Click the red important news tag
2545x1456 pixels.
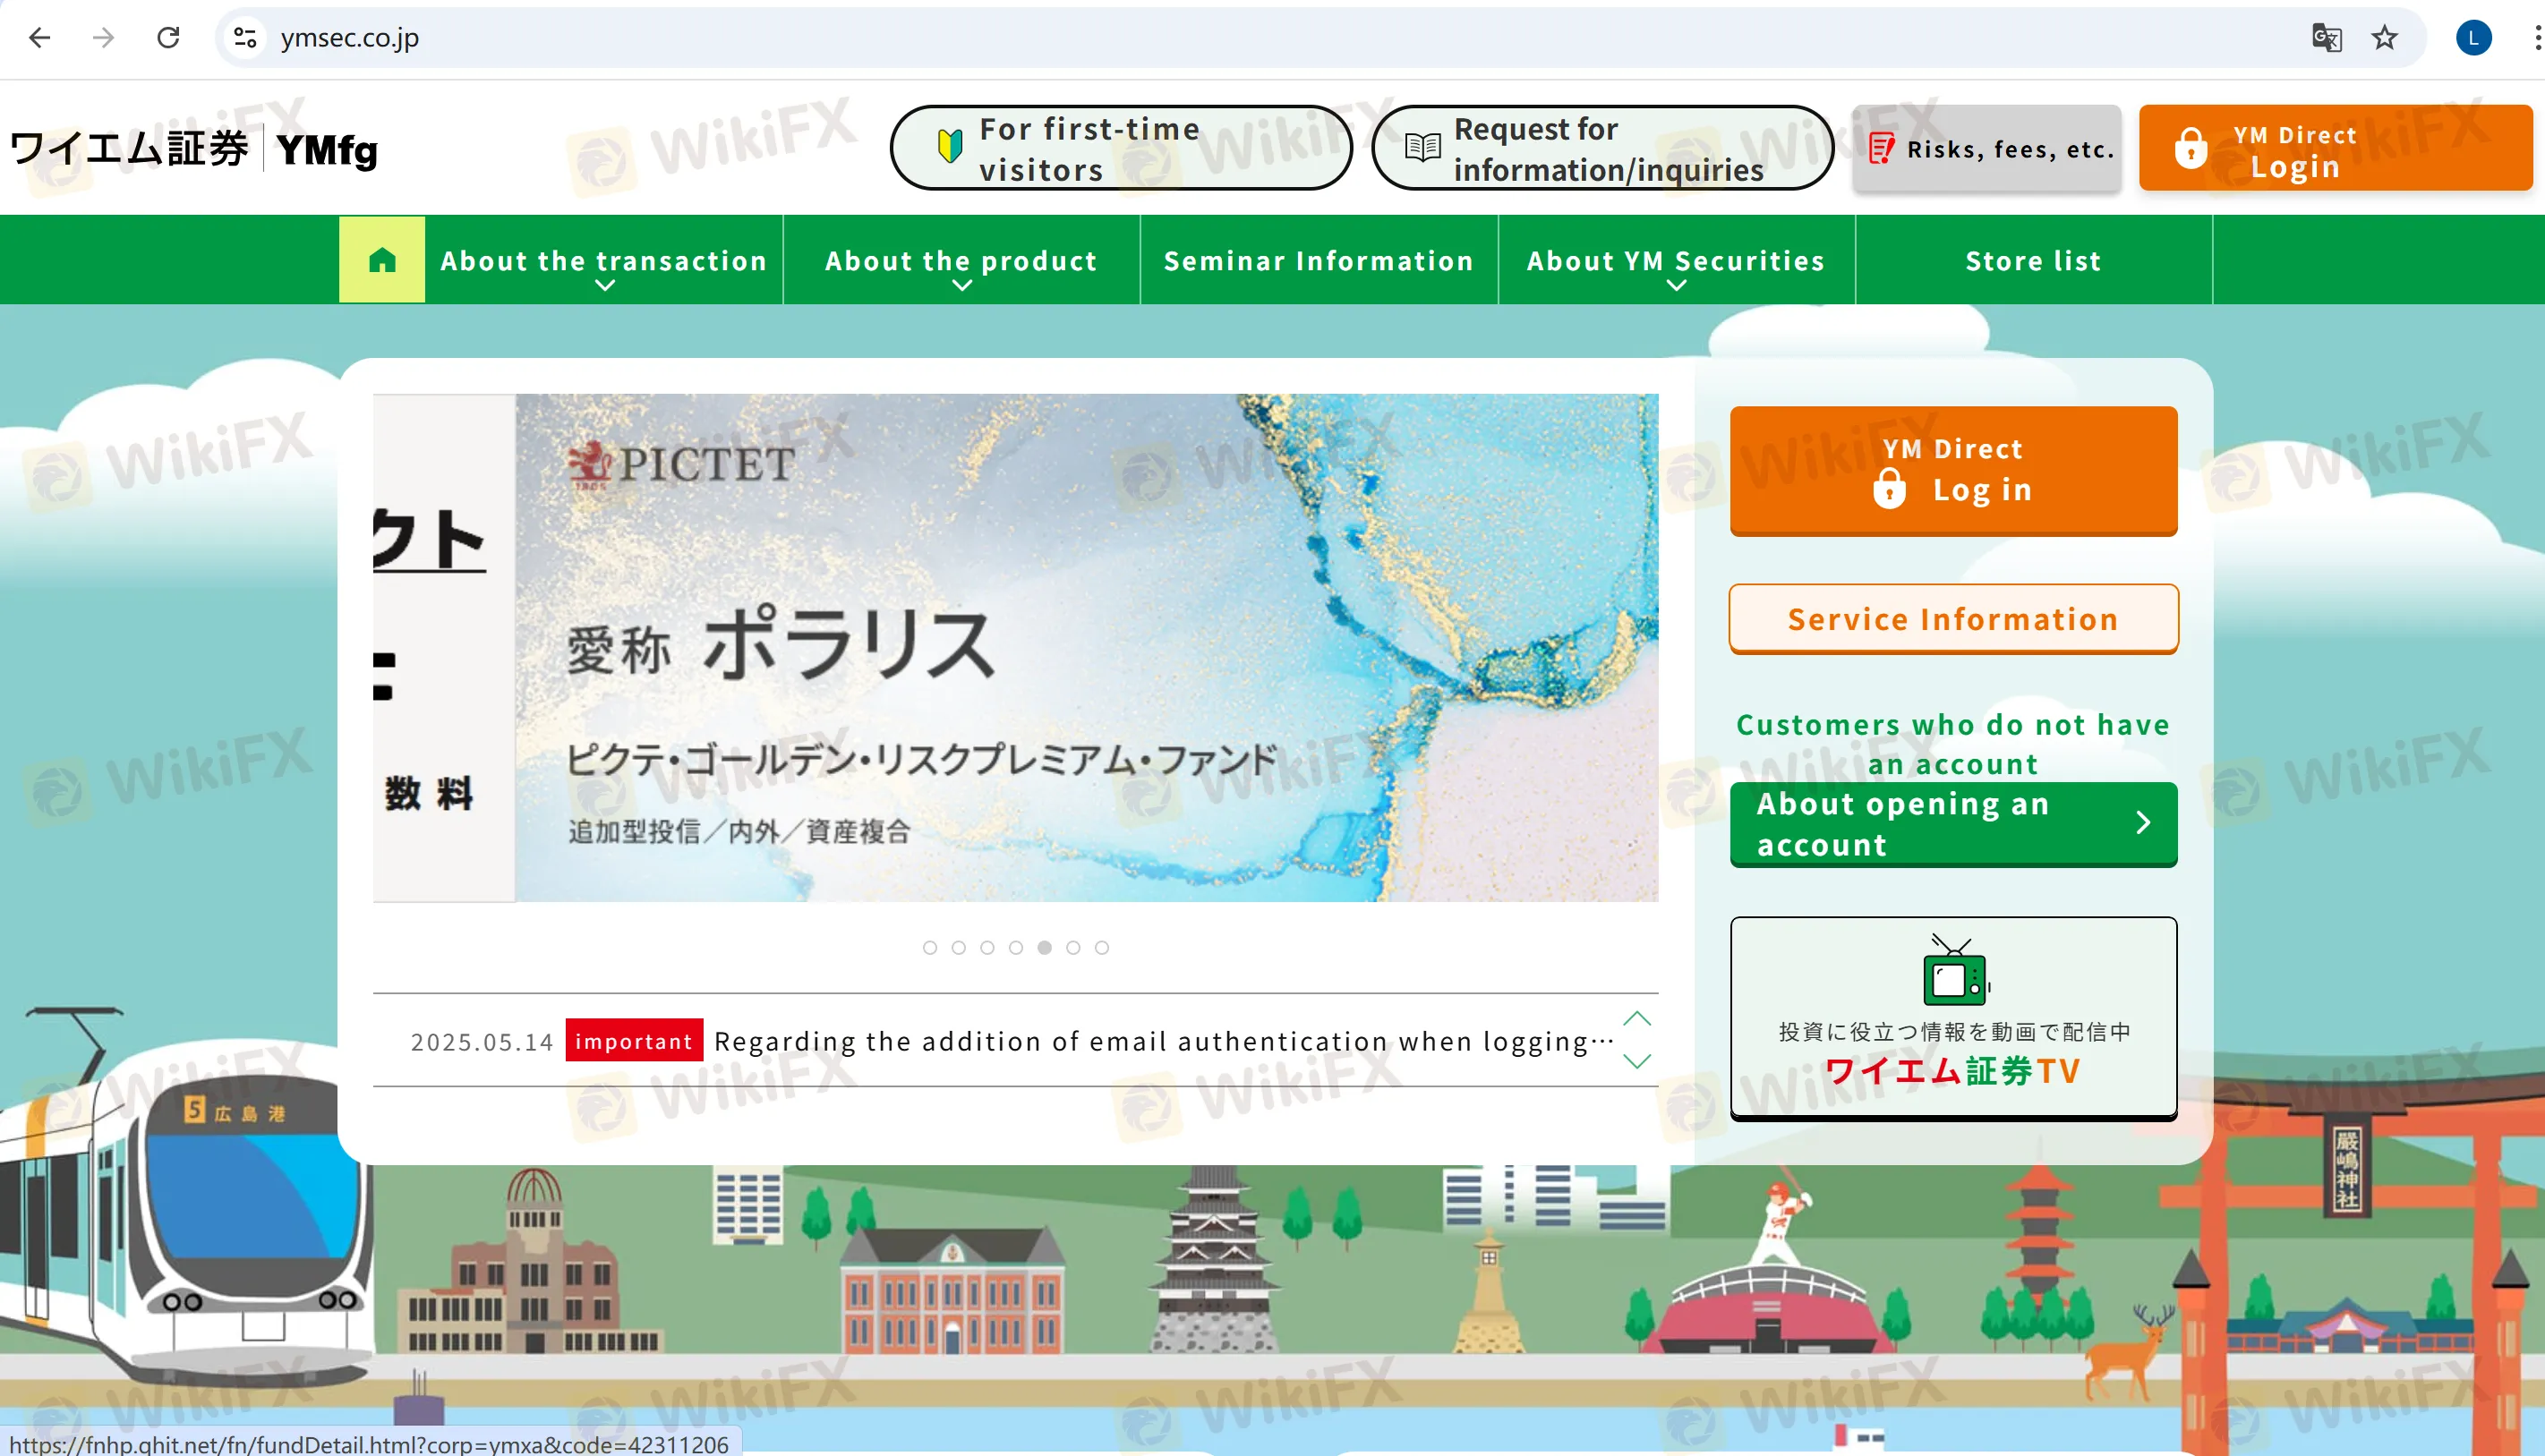point(634,1040)
